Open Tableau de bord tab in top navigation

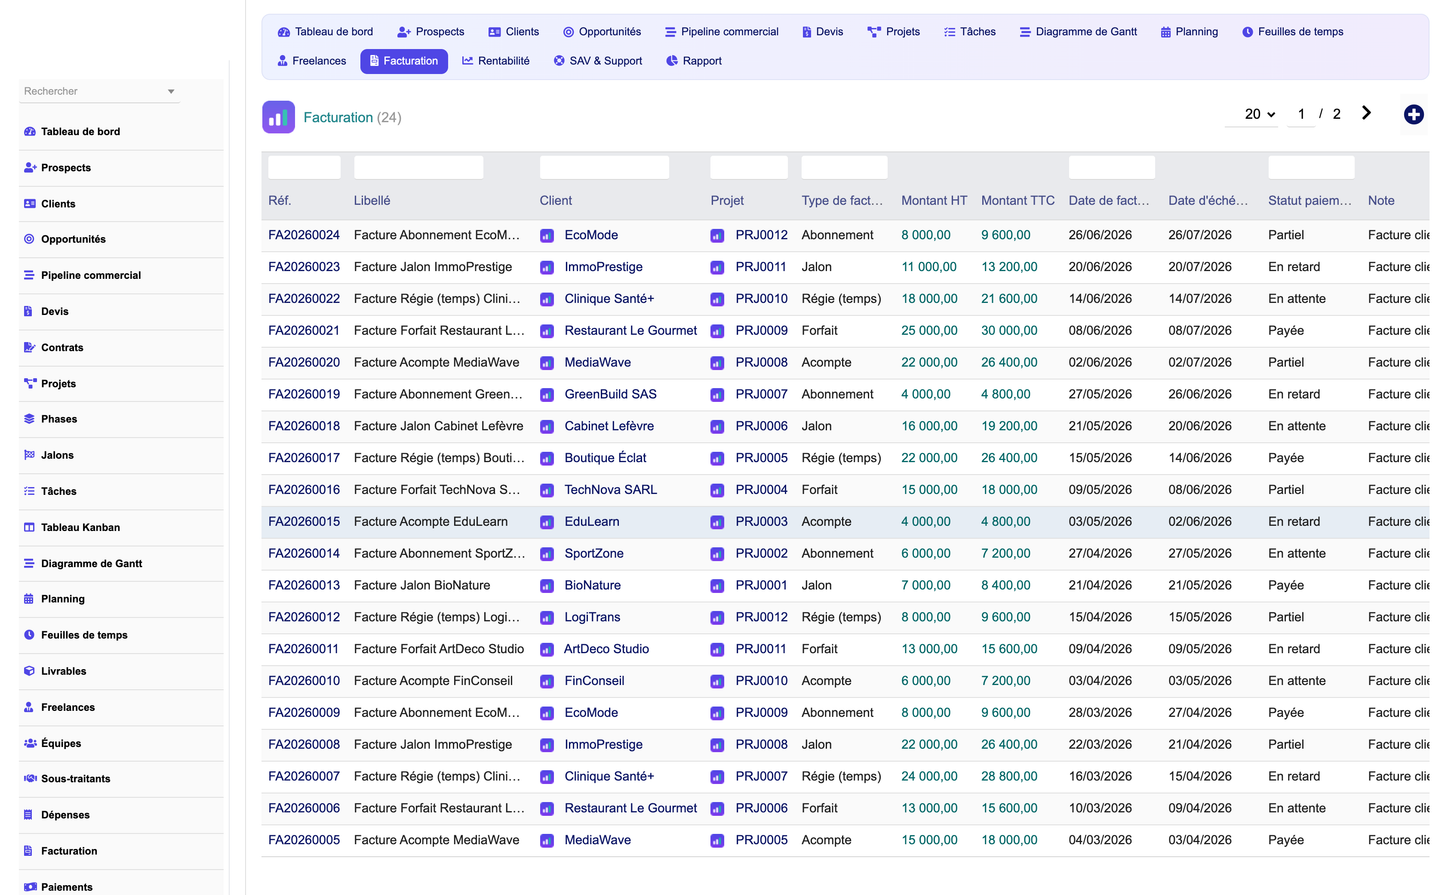[x=325, y=32]
